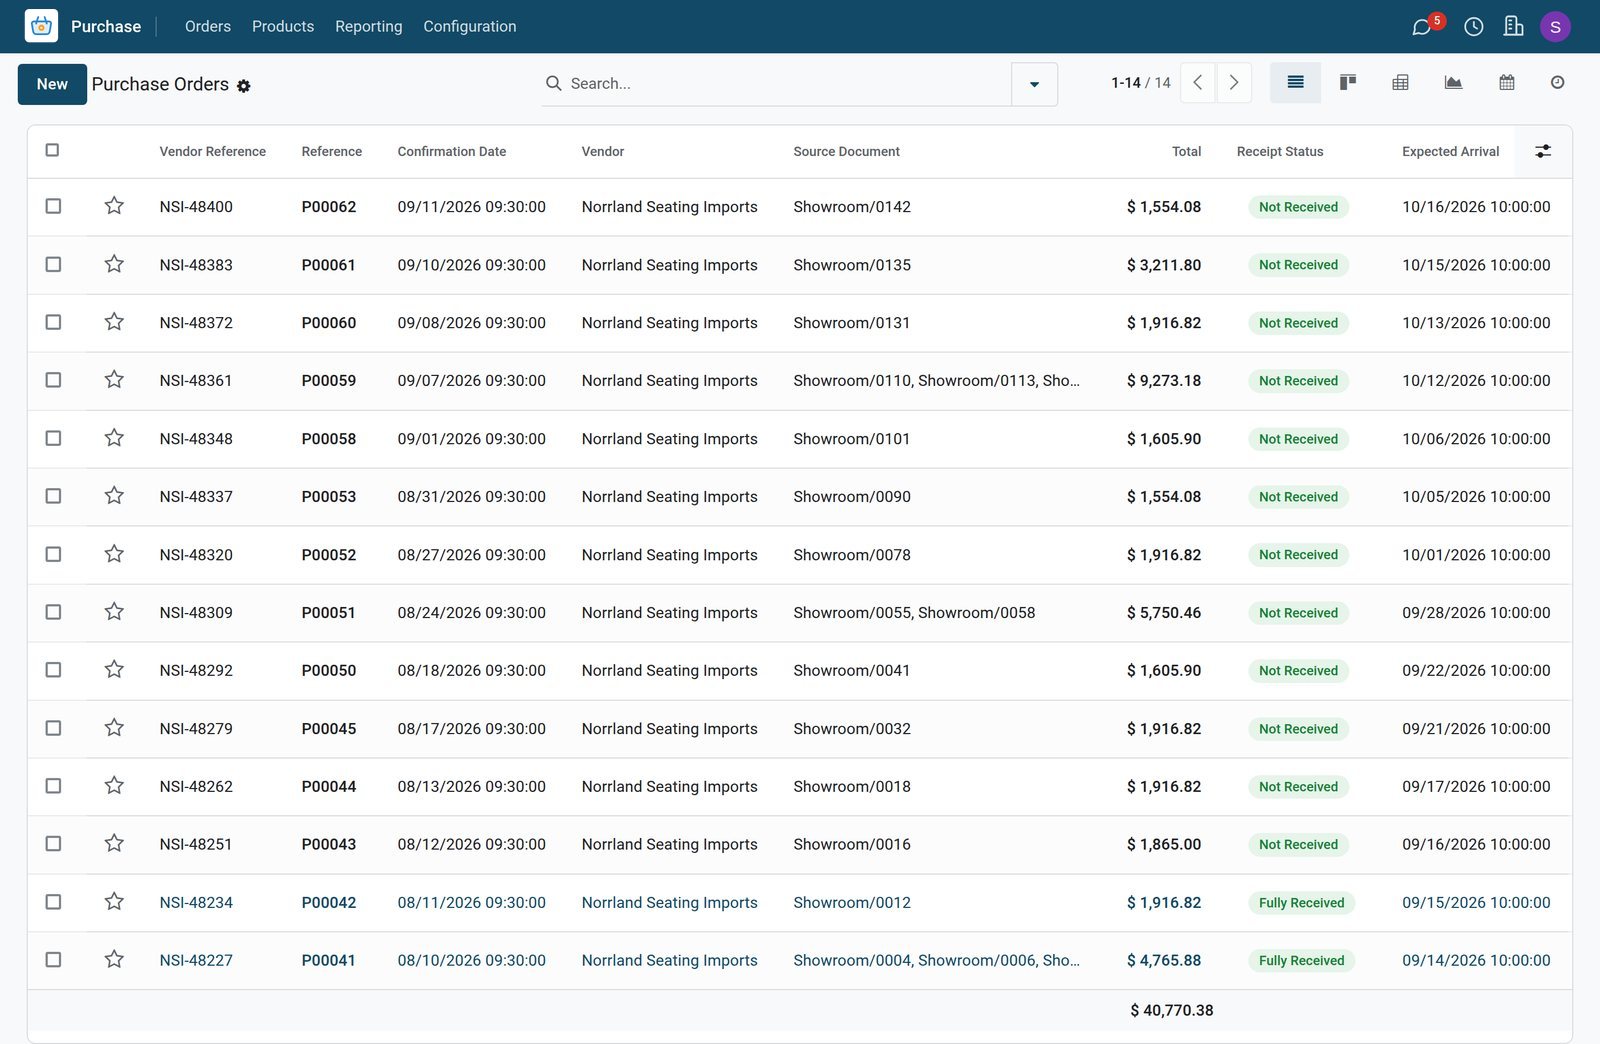
Task: Star the P00041 order as favorite
Action: click(114, 960)
